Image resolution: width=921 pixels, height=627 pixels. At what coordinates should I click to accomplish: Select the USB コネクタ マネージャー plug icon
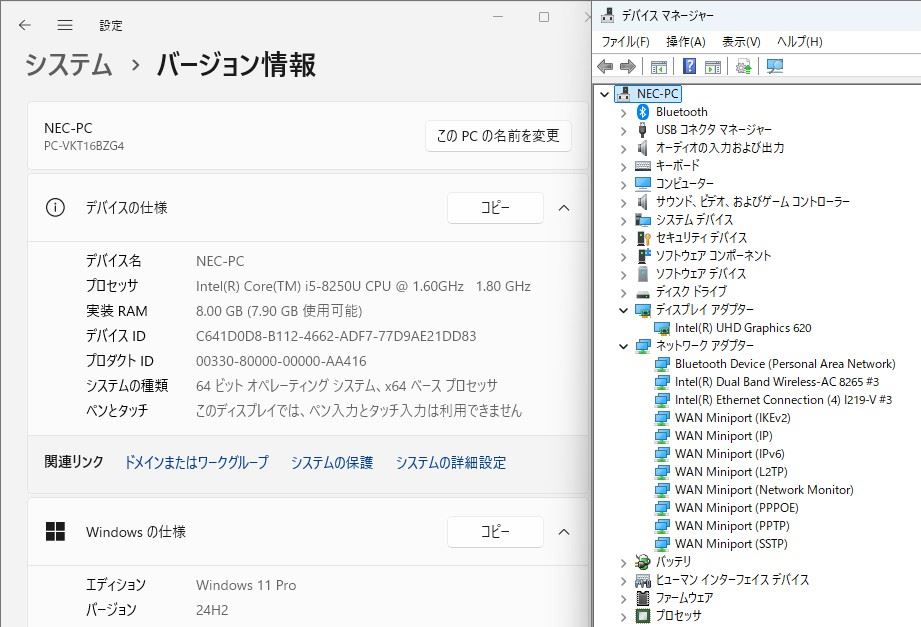643,130
